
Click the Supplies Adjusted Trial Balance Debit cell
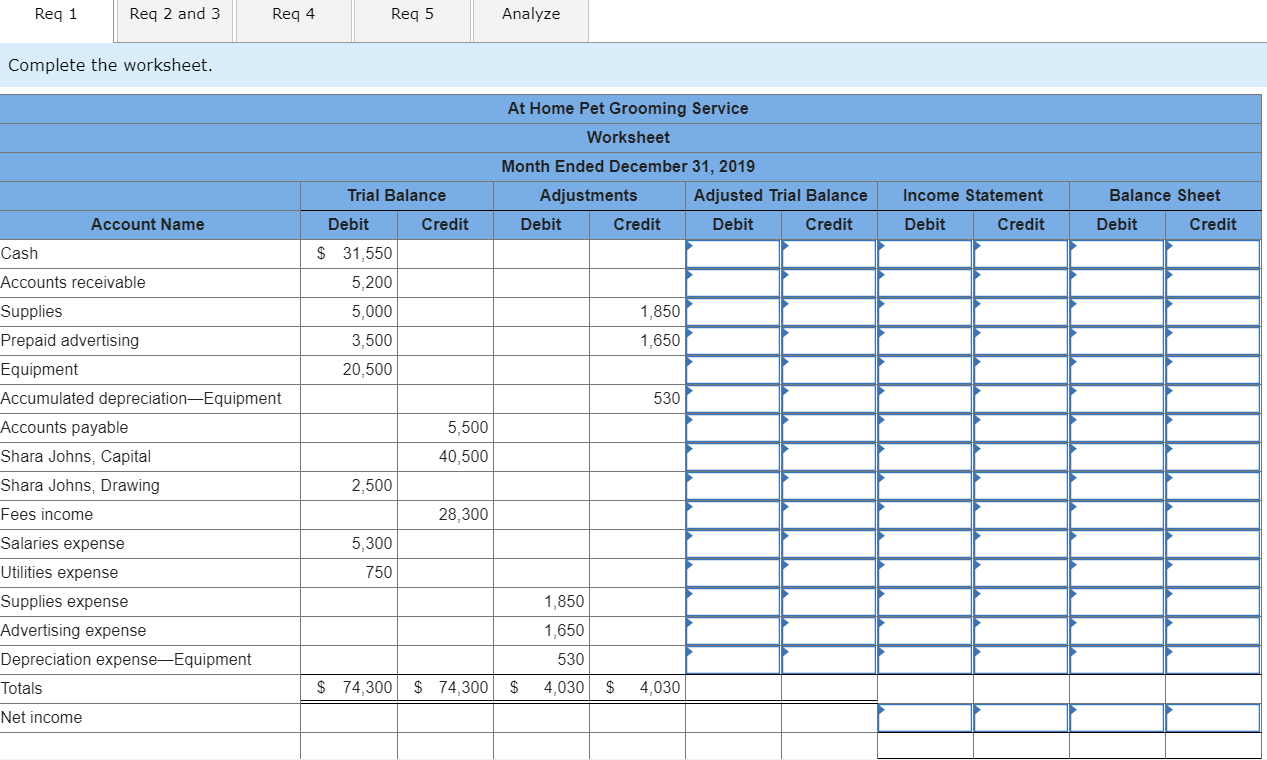pos(732,311)
